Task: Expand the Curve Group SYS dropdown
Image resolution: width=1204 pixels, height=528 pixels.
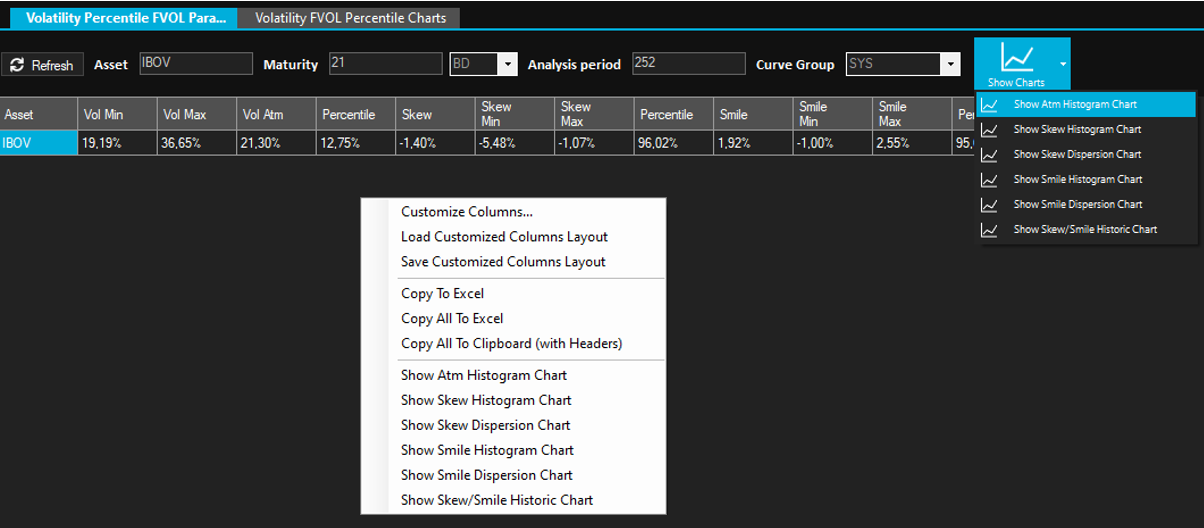Action: (x=949, y=65)
